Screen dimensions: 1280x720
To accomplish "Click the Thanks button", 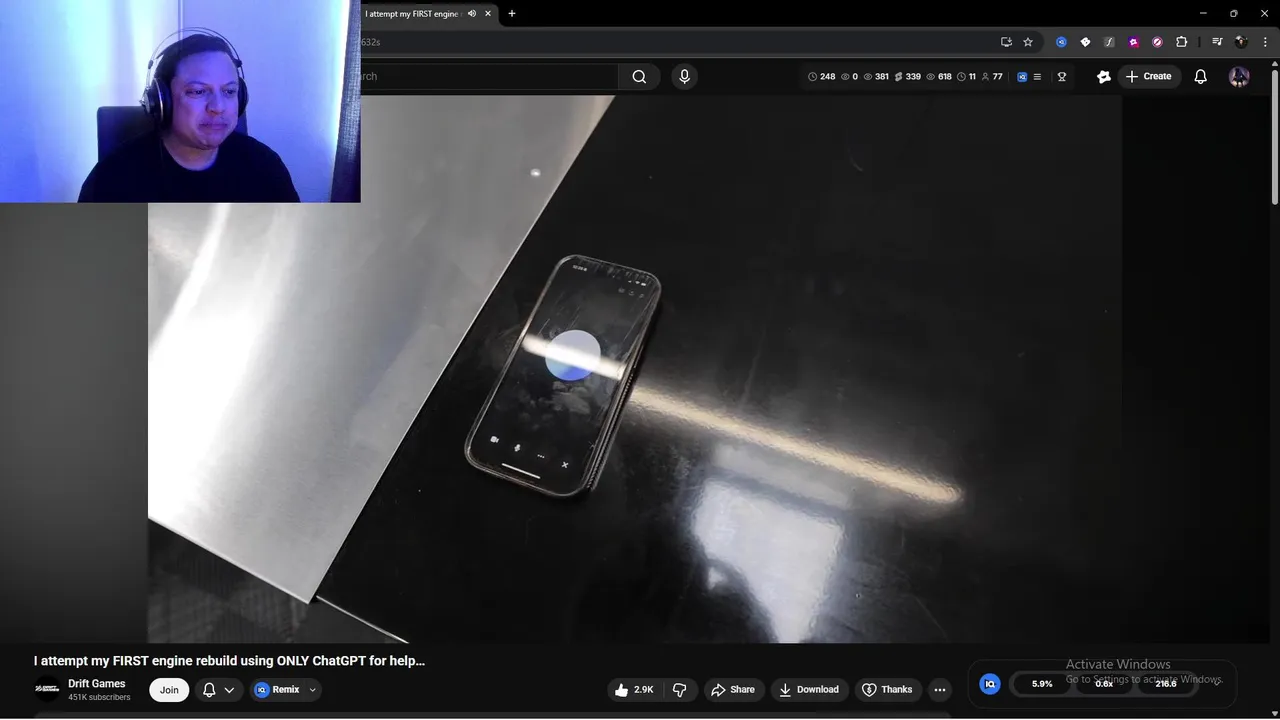I will point(887,690).
